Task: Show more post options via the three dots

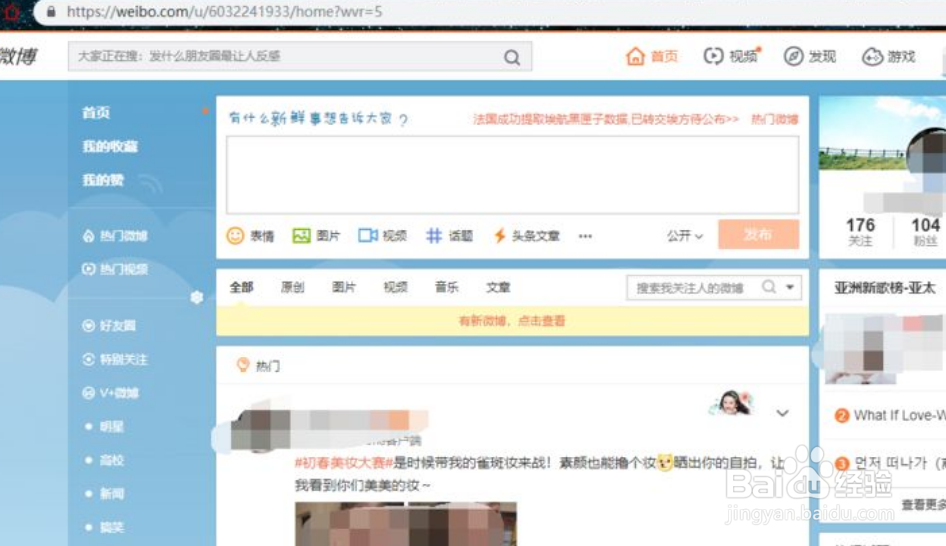Action: pos(585,236)
